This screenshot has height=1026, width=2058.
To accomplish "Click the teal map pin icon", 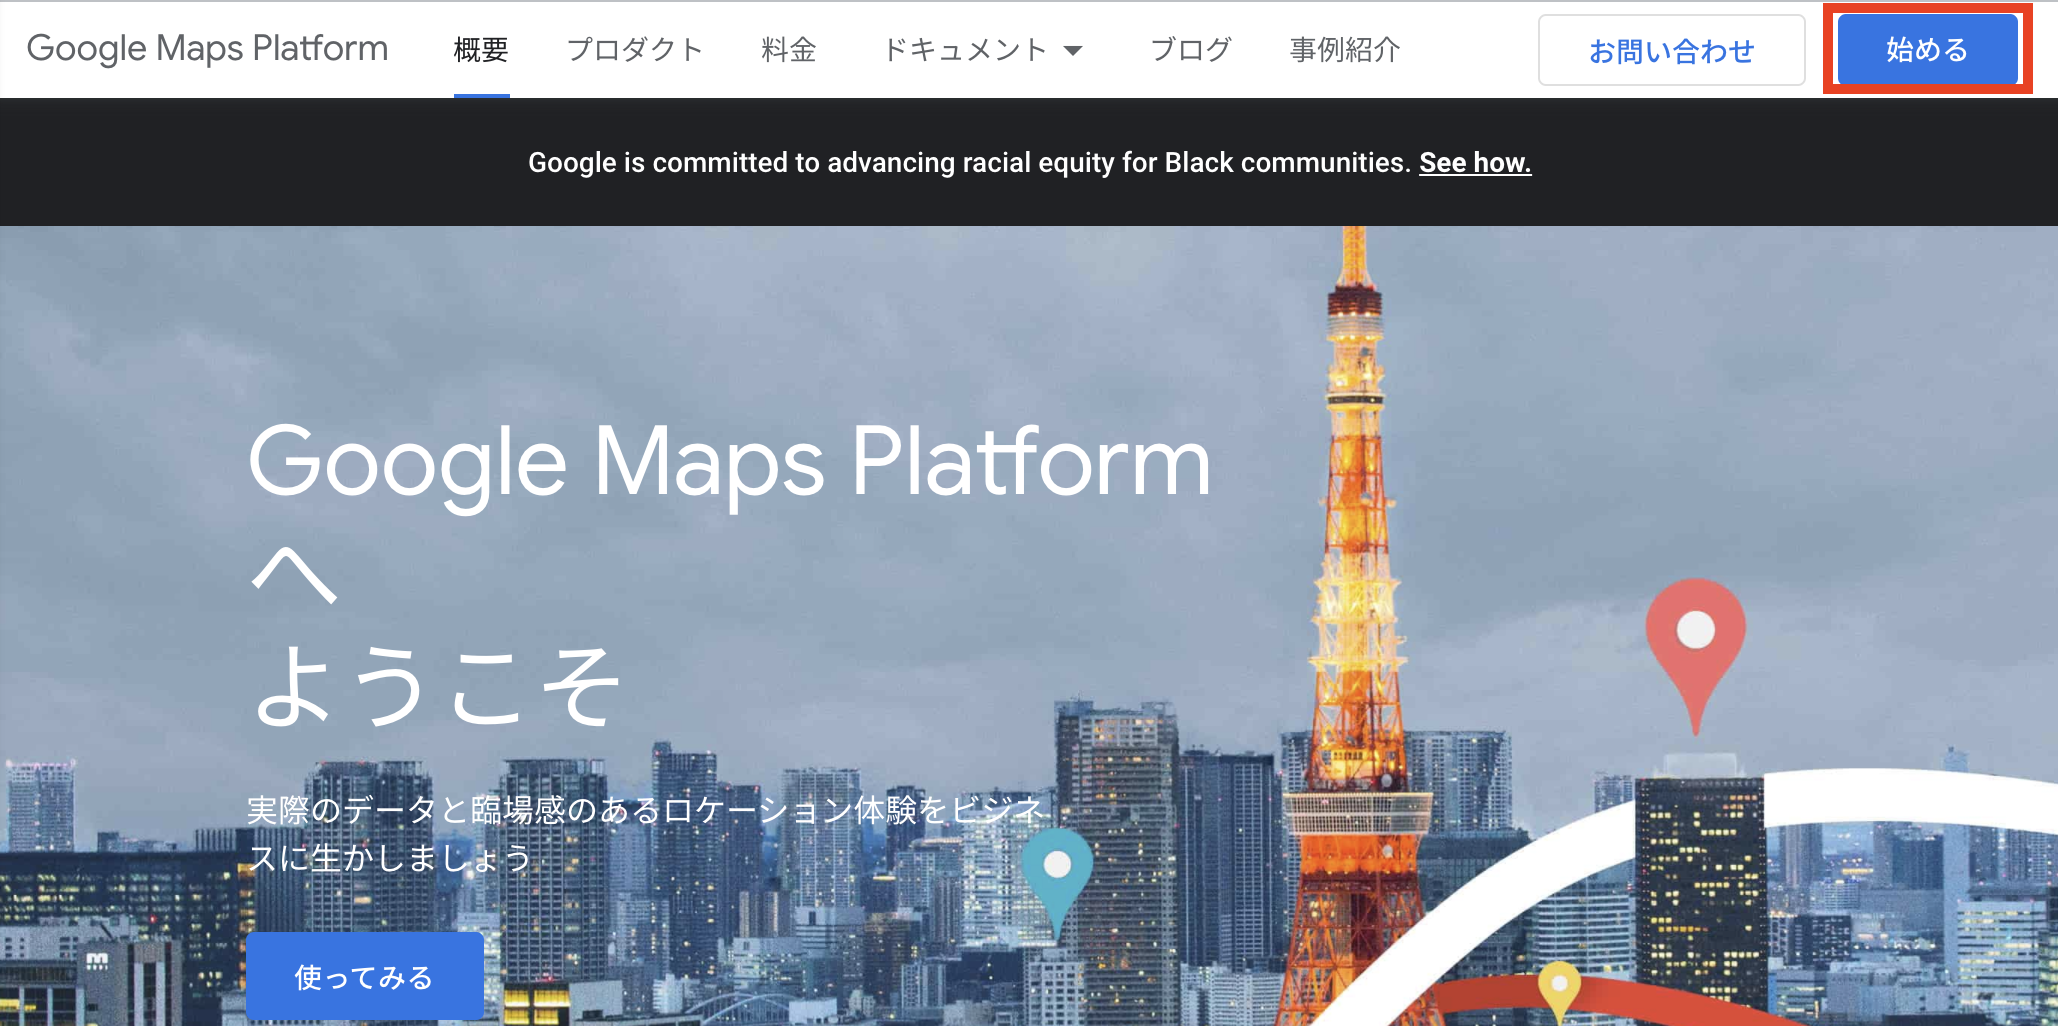I will pyautogui.click(x=1057, y=884).
